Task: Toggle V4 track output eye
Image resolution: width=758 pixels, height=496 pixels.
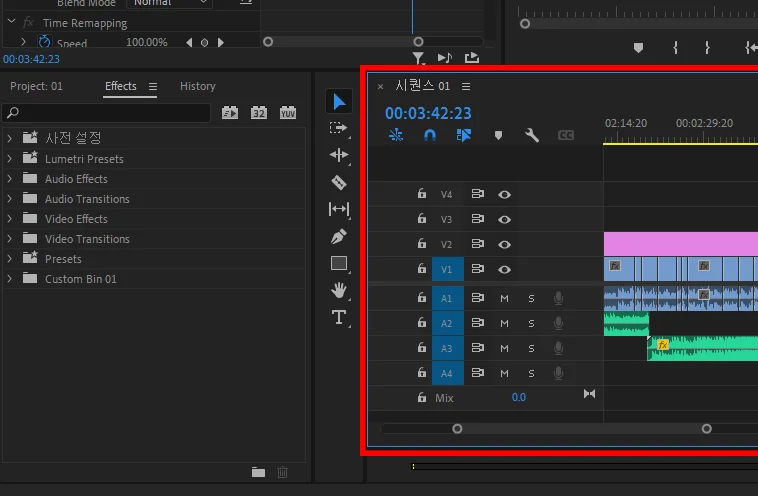Action: click(504, 194)
